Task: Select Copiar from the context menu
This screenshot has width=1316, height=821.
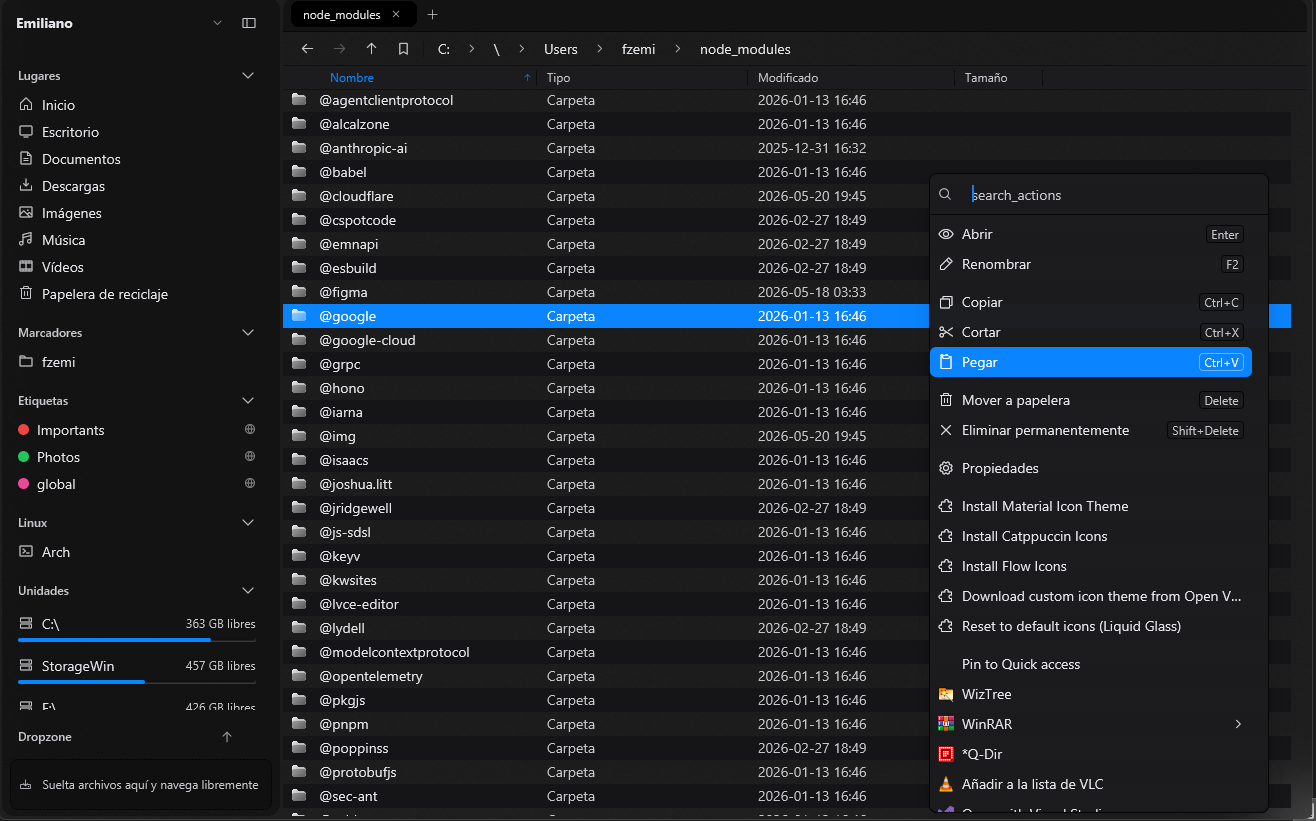Action: pyautogui.click(x=1091, y=303)
